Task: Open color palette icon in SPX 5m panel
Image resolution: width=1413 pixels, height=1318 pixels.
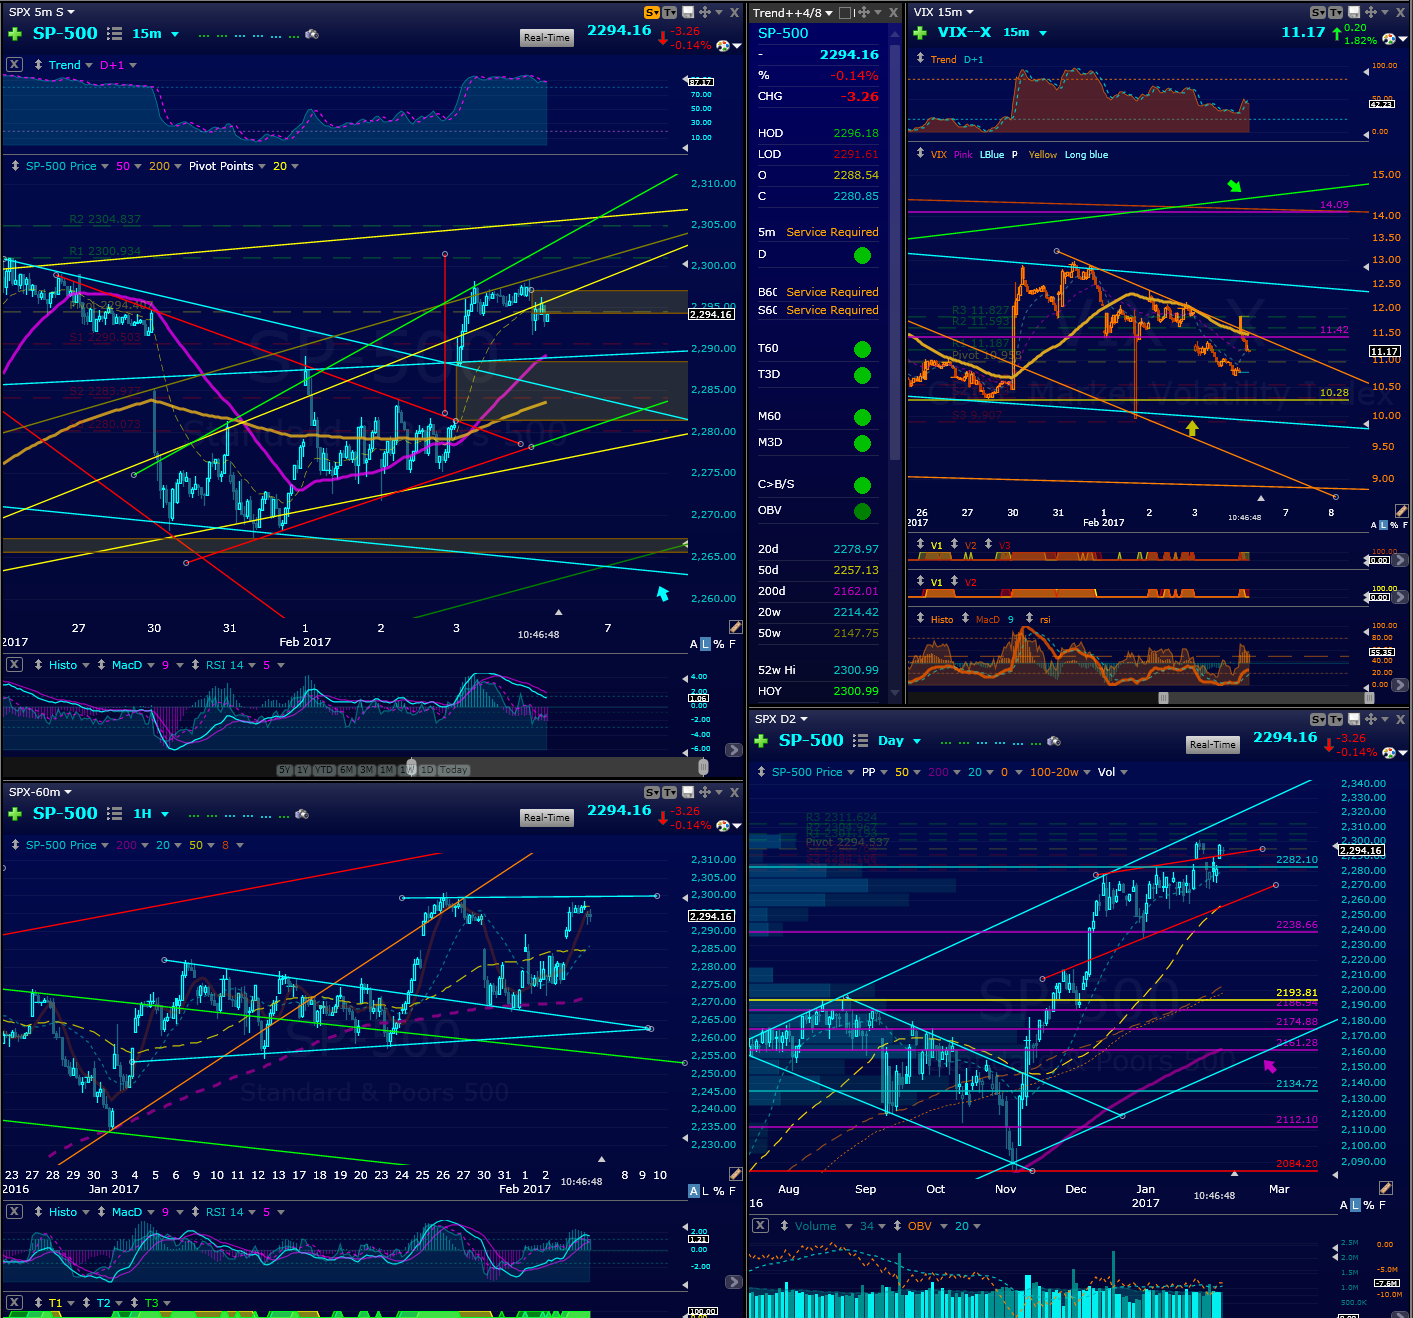Action: pos(722,44)
